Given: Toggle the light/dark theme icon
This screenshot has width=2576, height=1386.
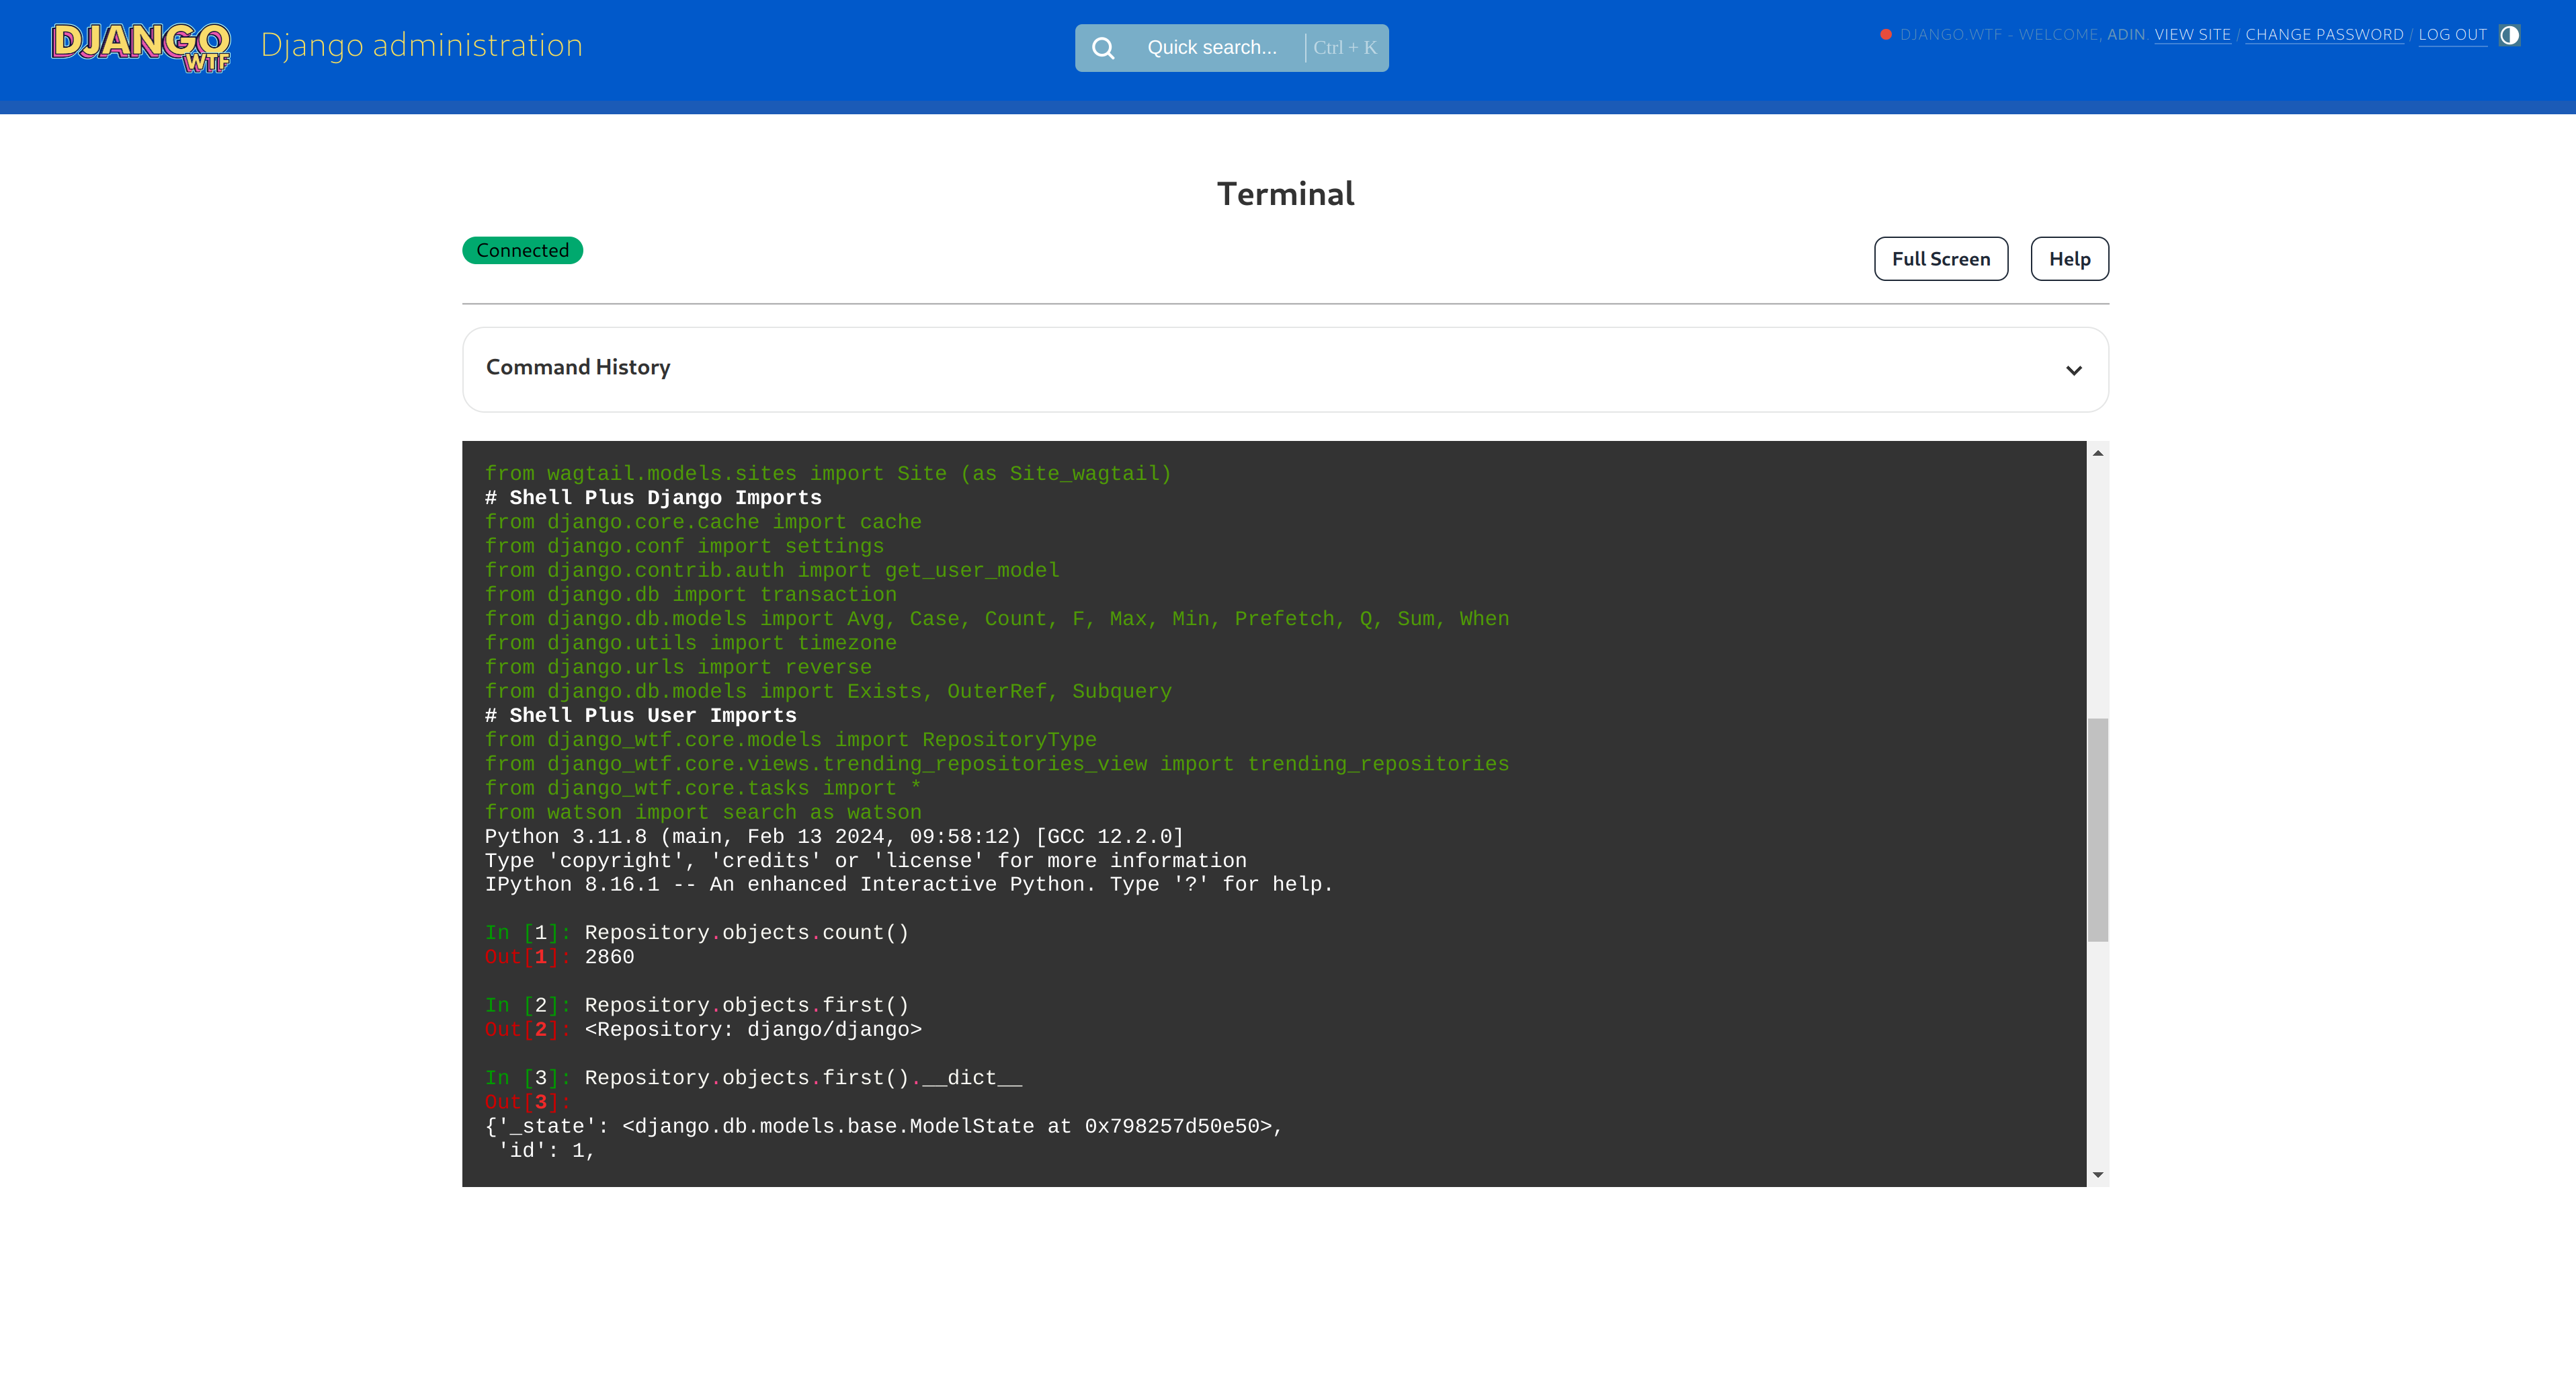Looking at the screenshot, I should click(2509, 35).
